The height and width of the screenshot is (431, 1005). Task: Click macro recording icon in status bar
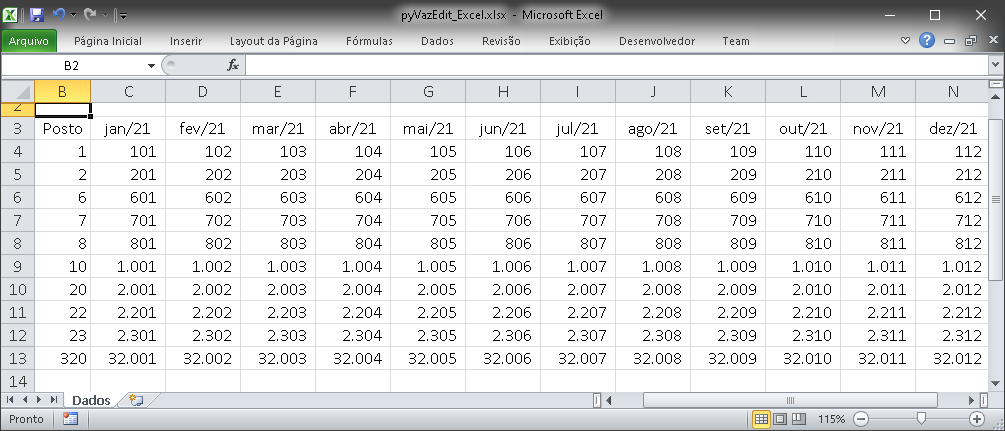(70, 419)
